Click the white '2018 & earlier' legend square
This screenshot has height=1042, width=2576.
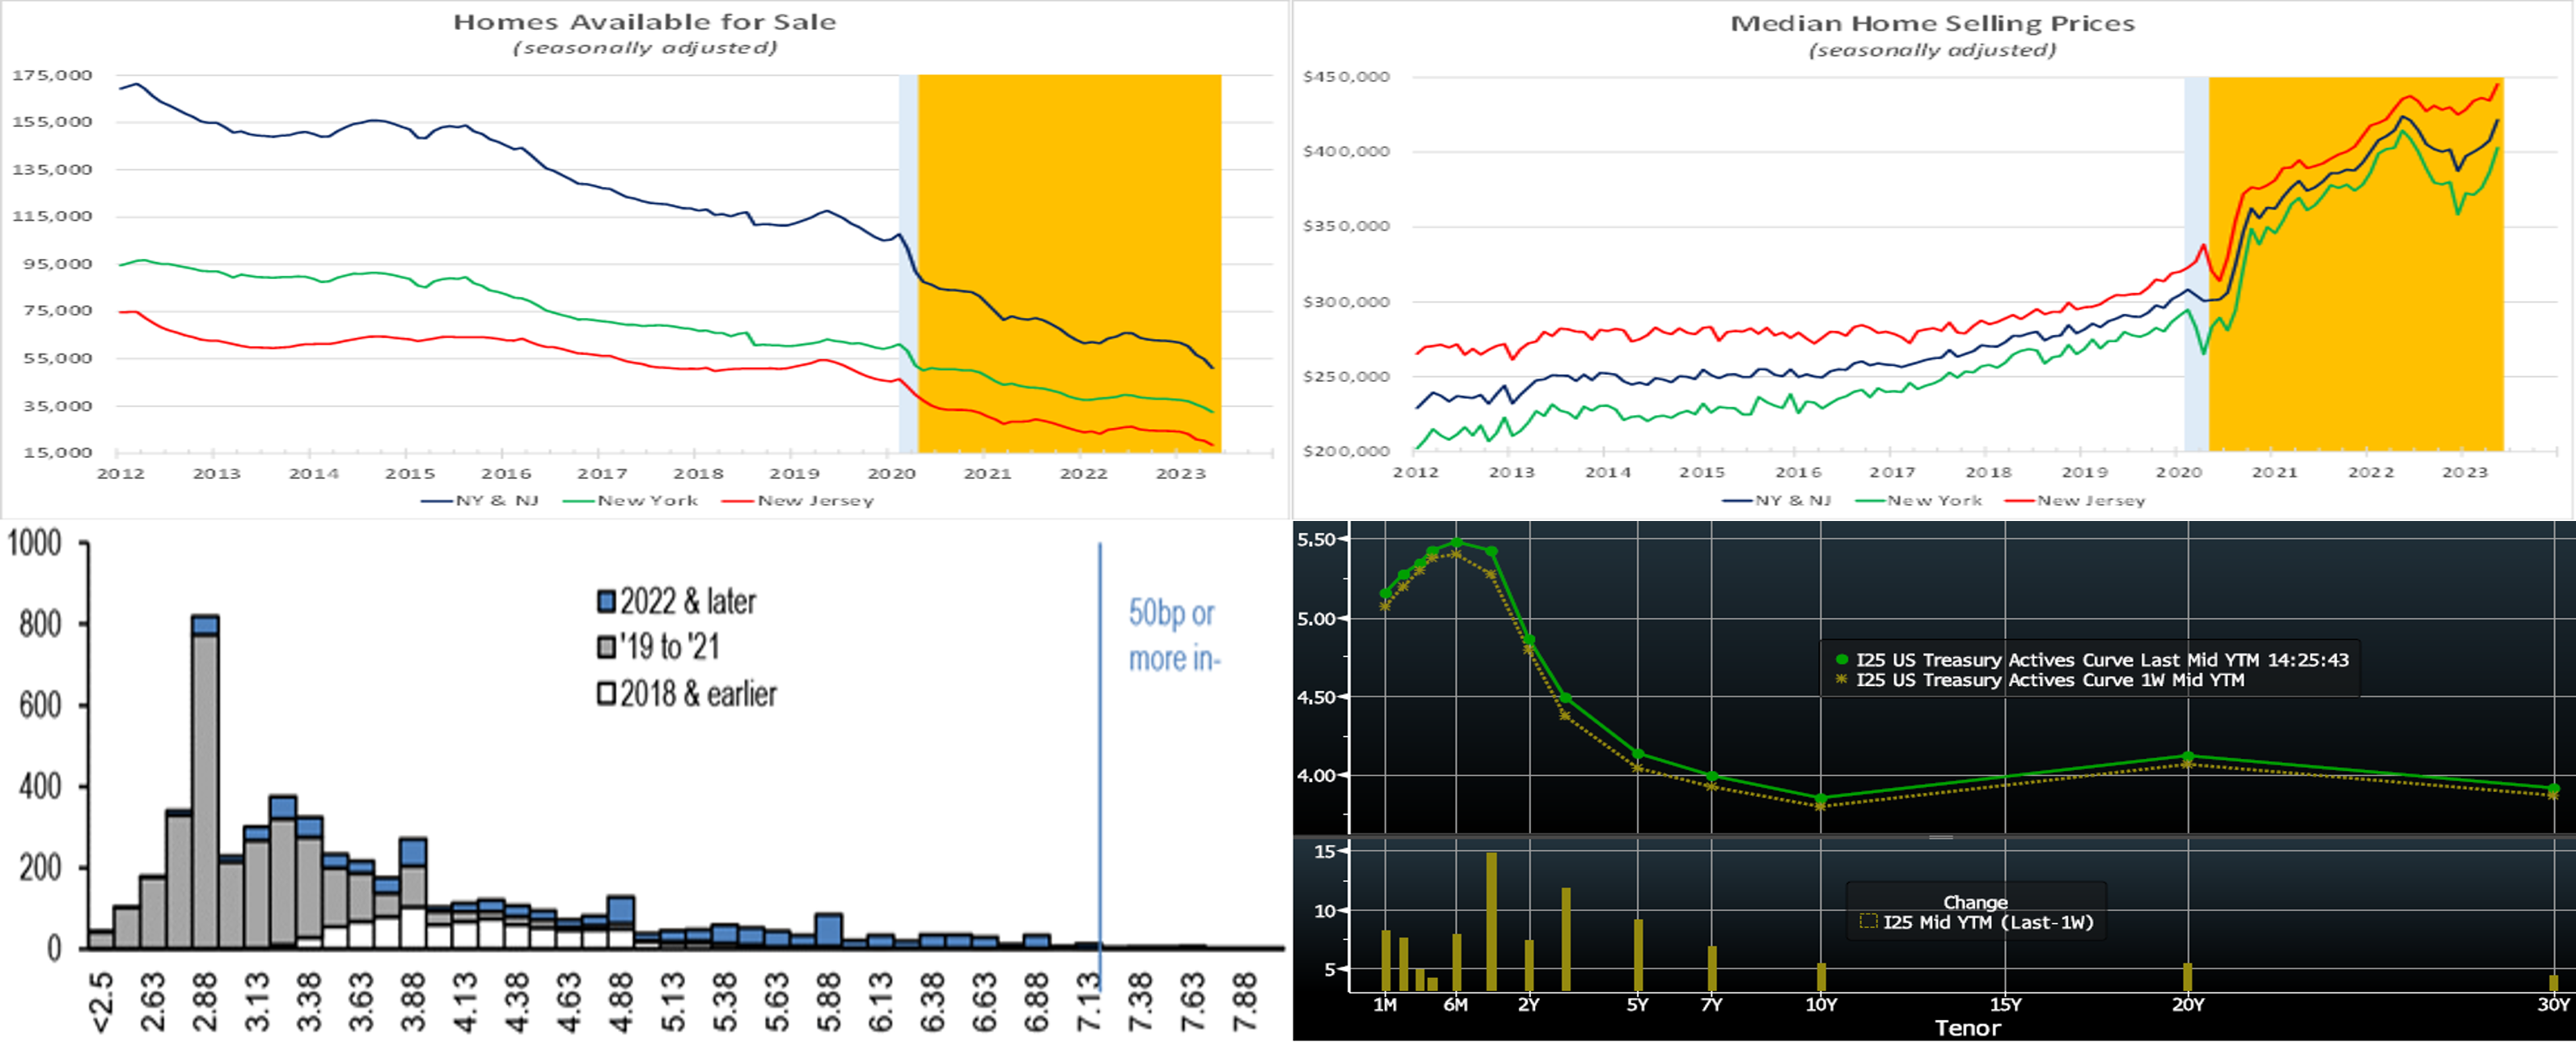pyautogui.click(x=606, y=693)
